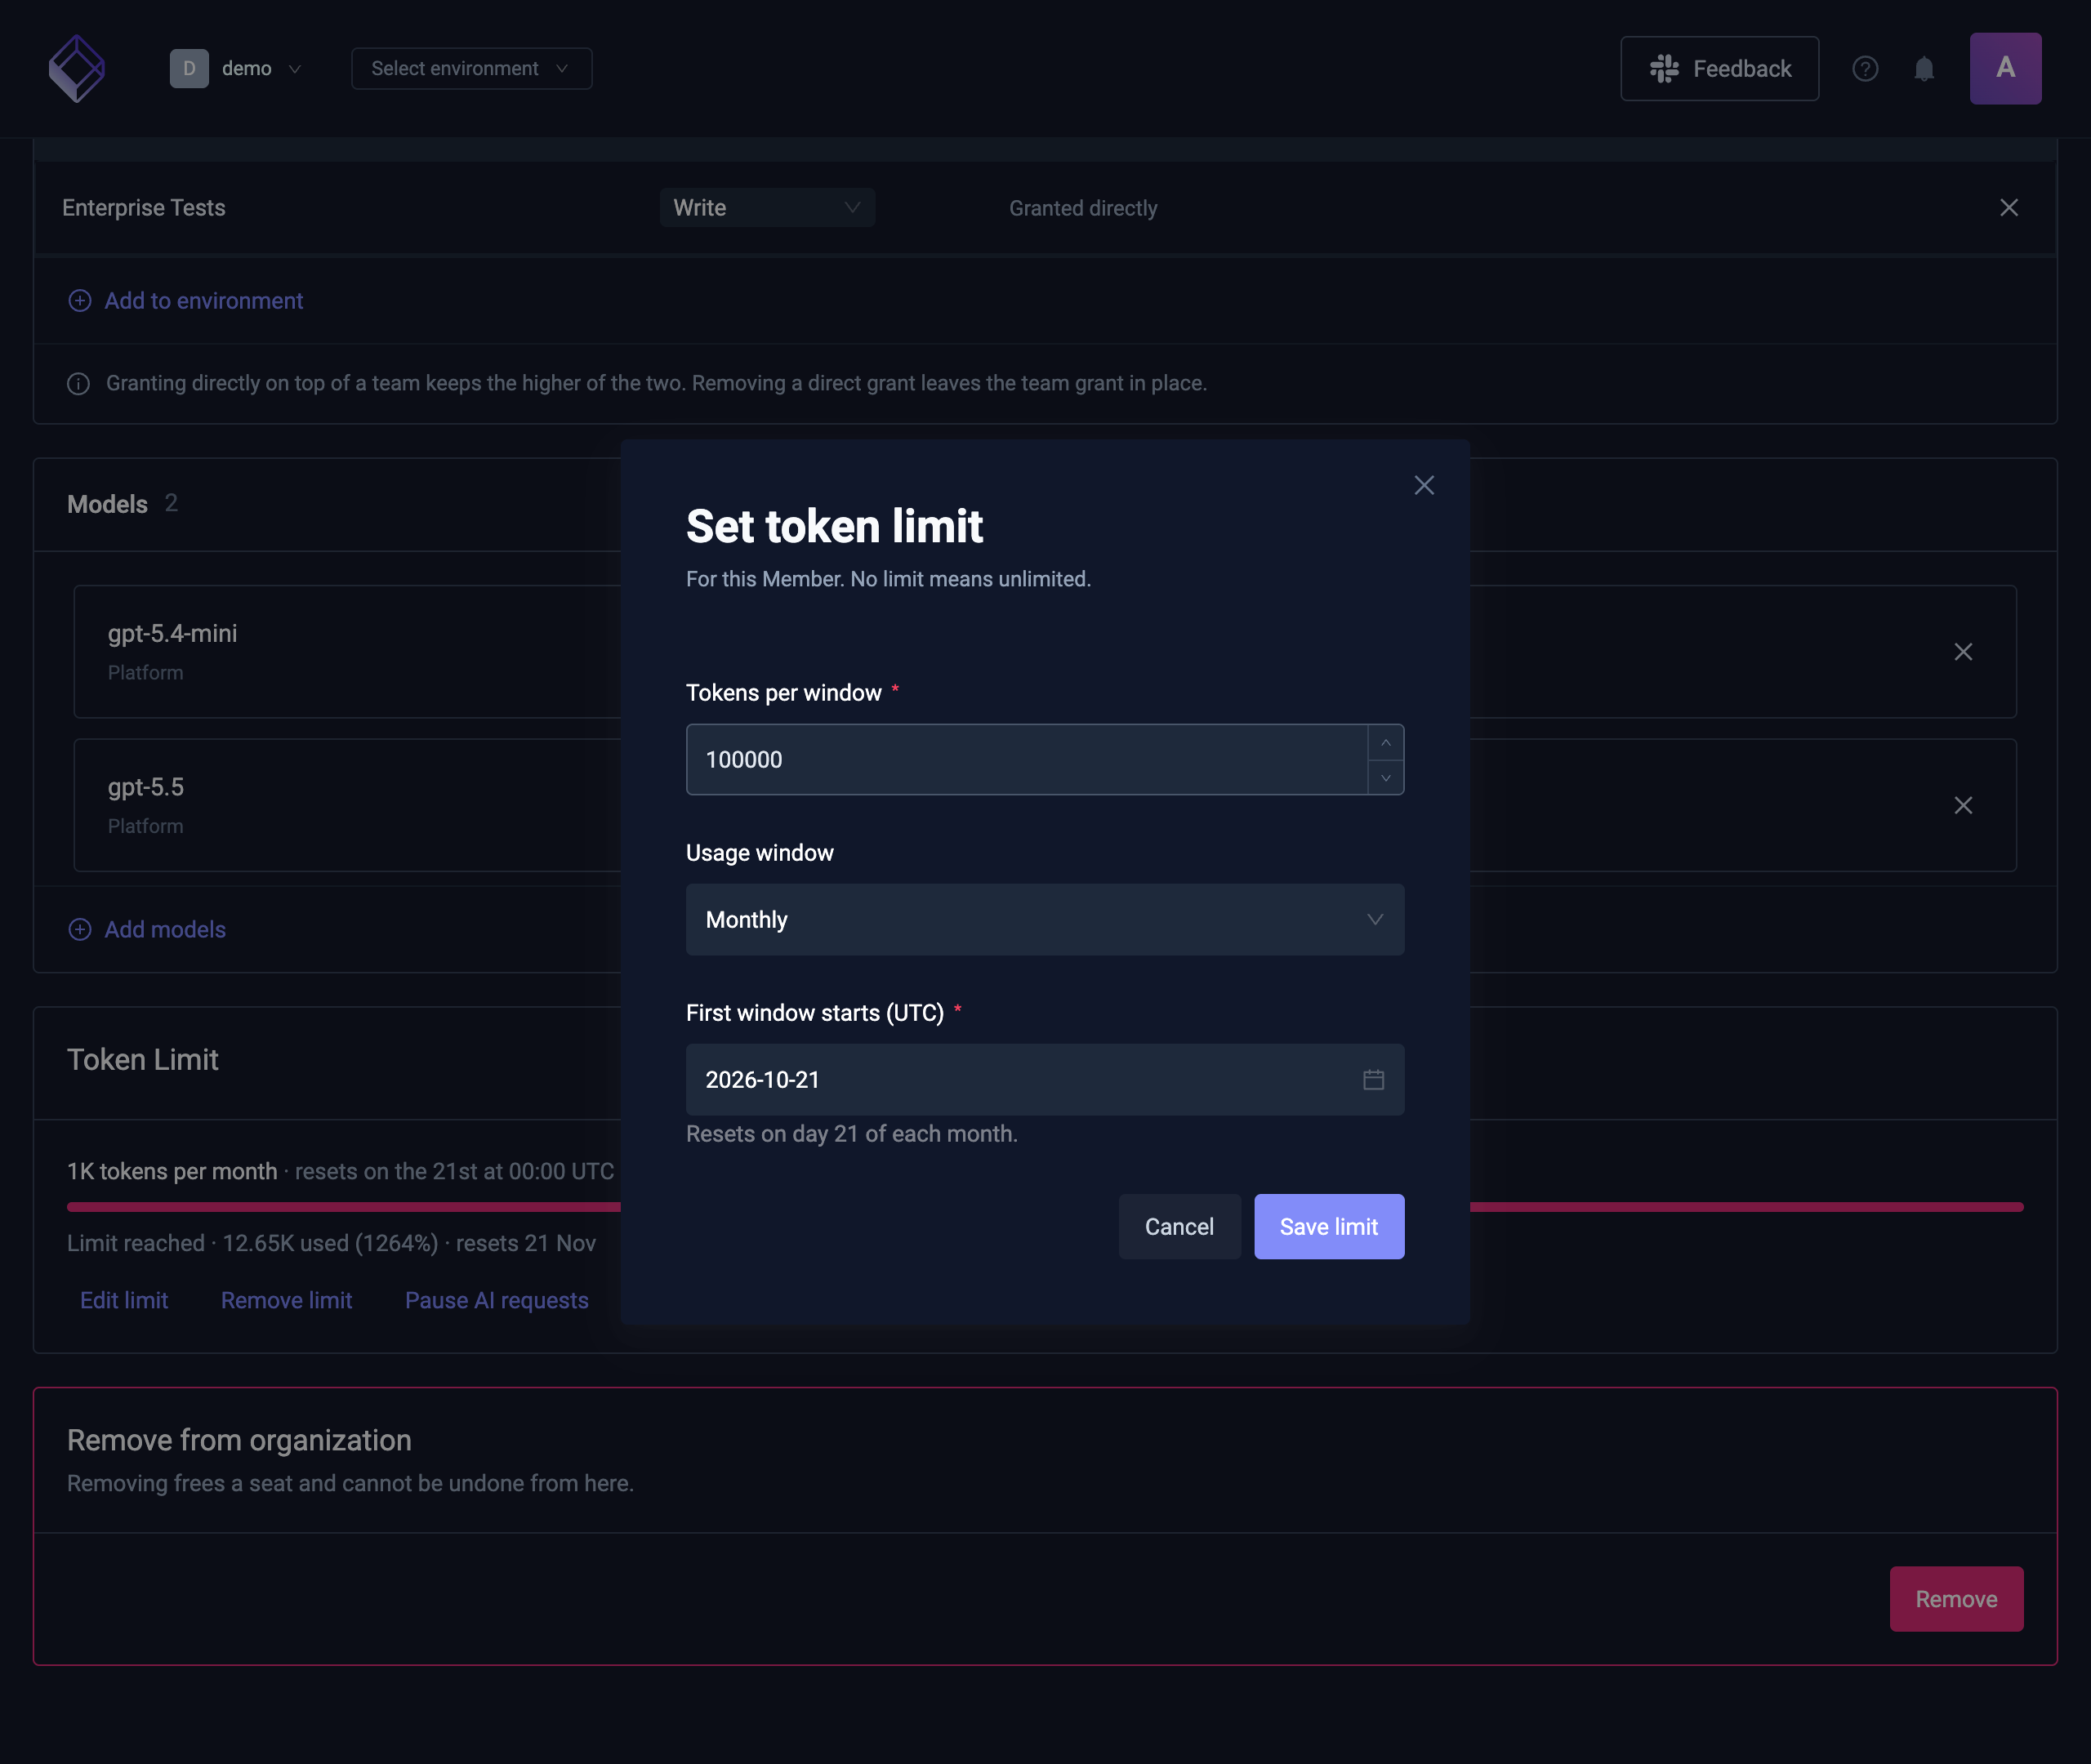Click 'Remove from organization' heading

(x=240, y=1441)
